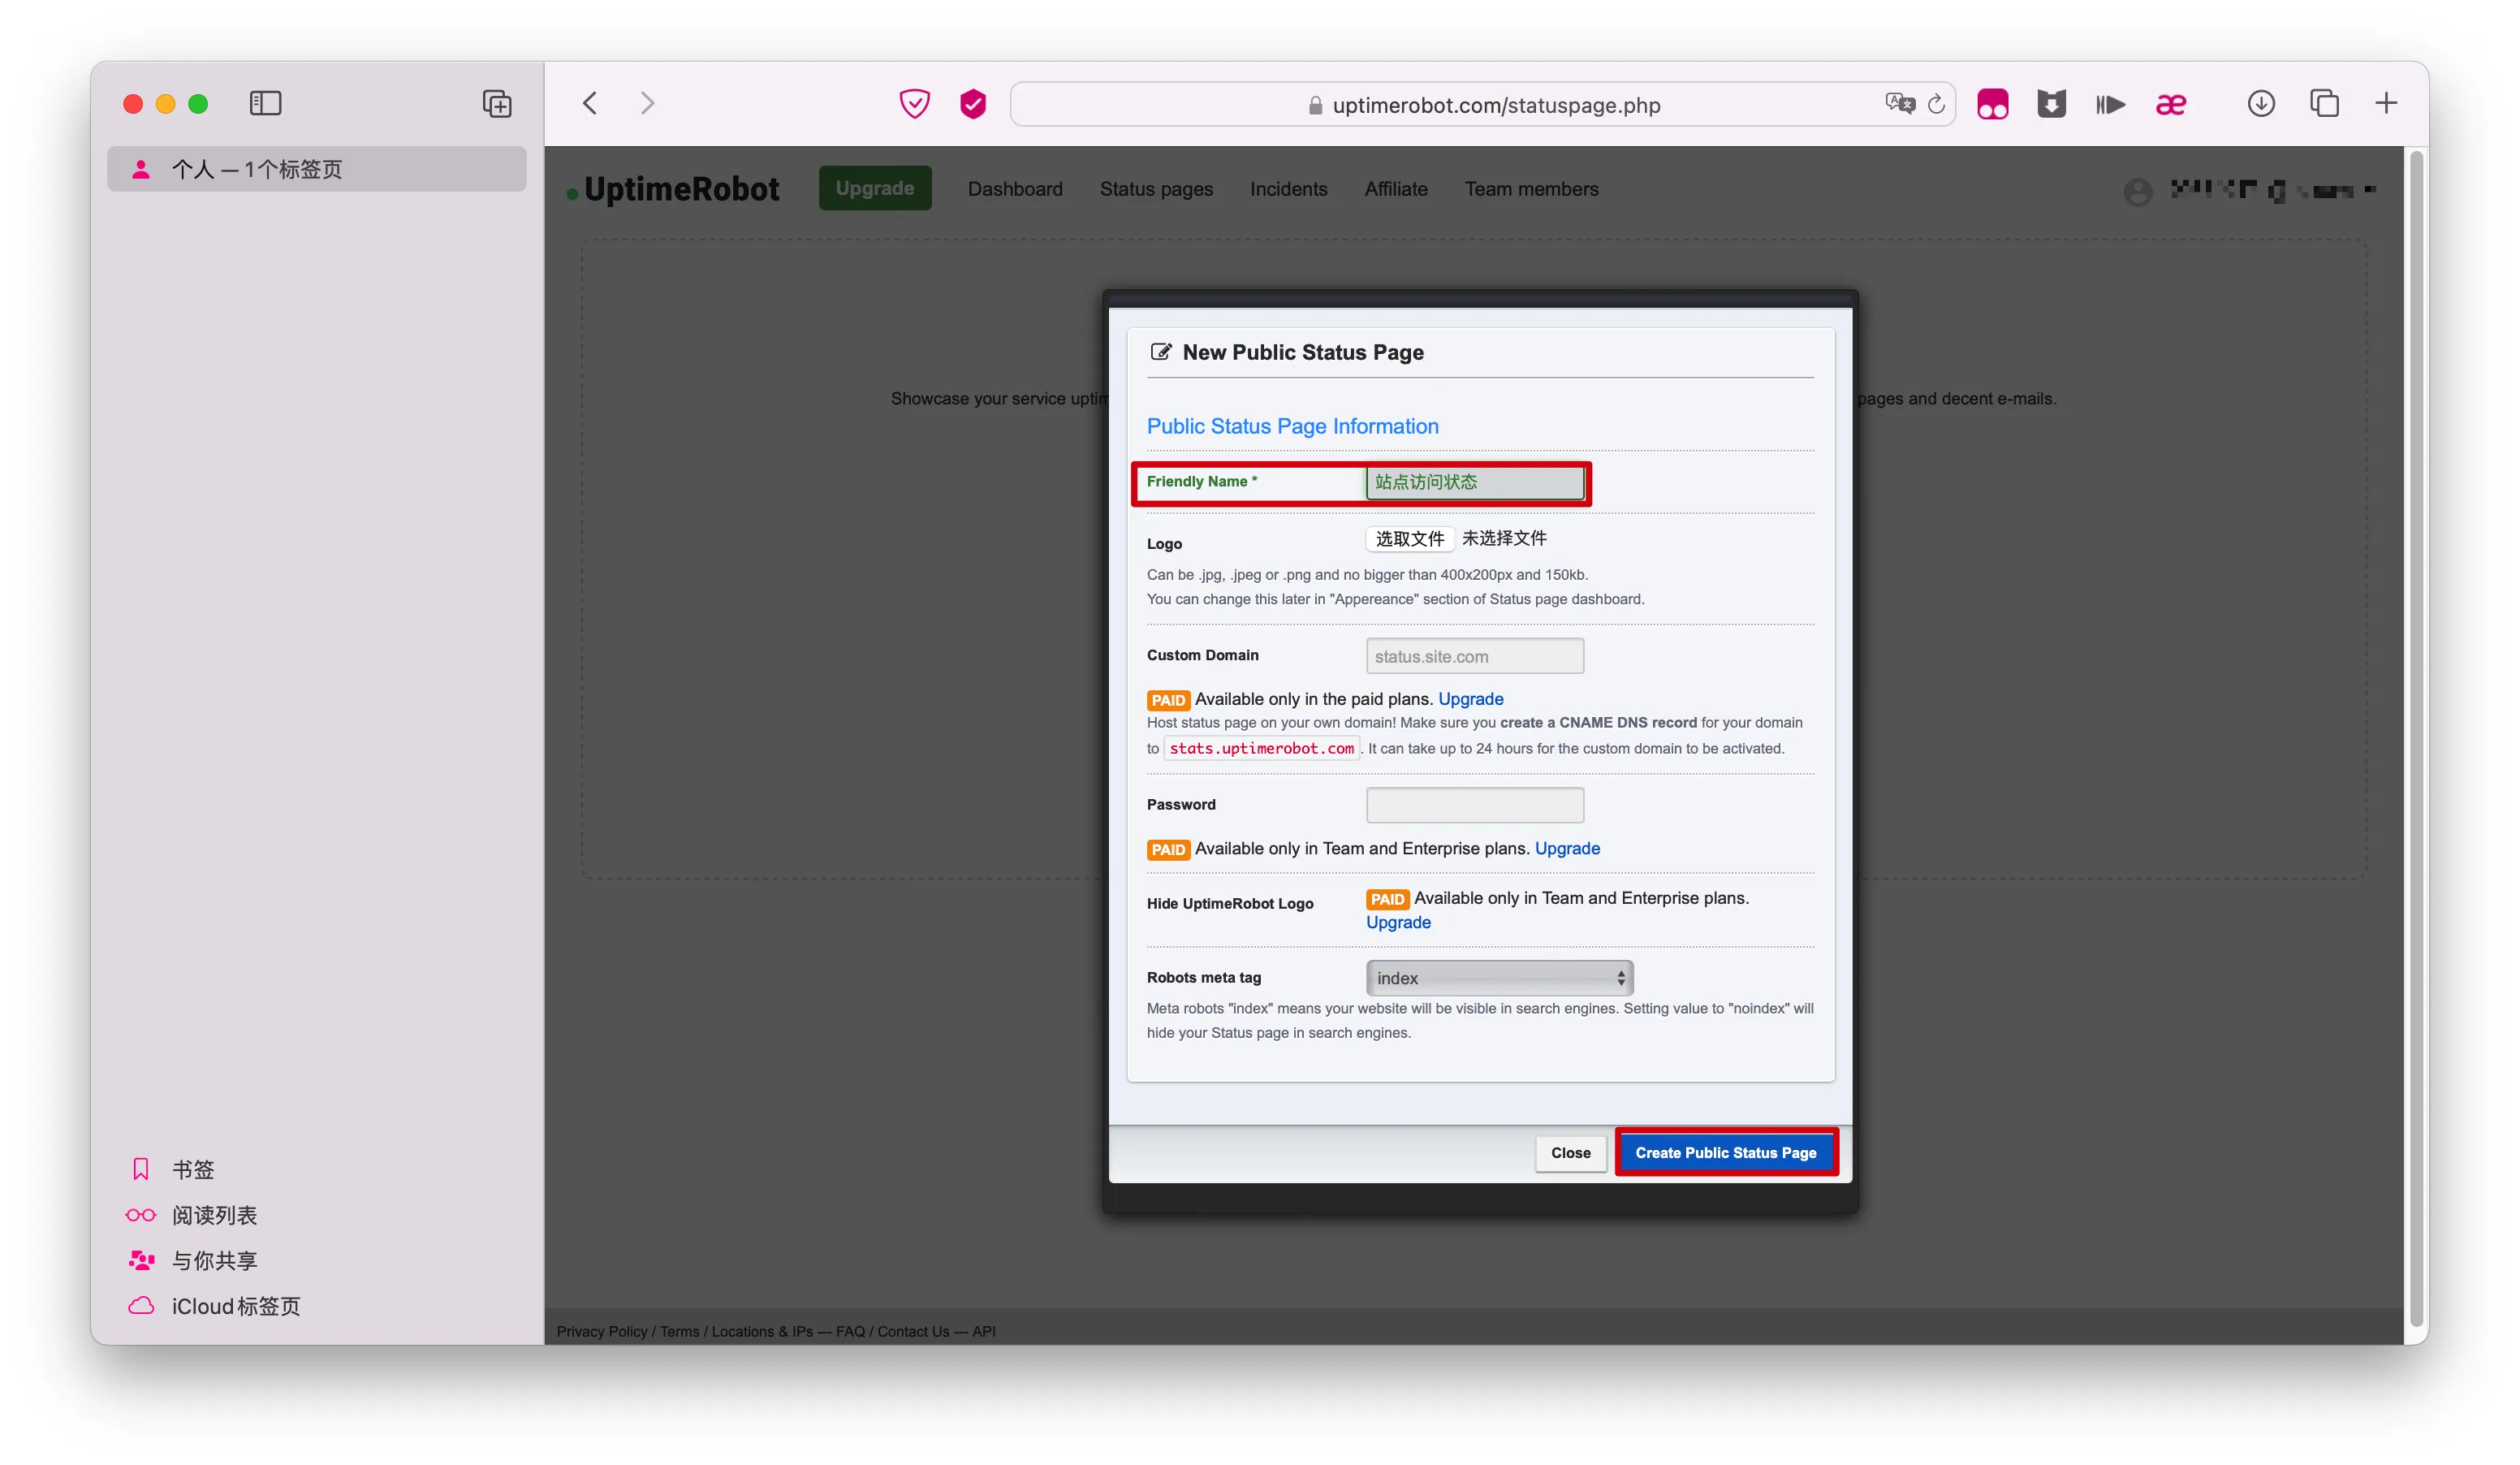Image resolution: width=2520 pixels, height=1465 pixels.
Task: Click Upgrade link under Custom Domain
Action: coord(1470,699)
